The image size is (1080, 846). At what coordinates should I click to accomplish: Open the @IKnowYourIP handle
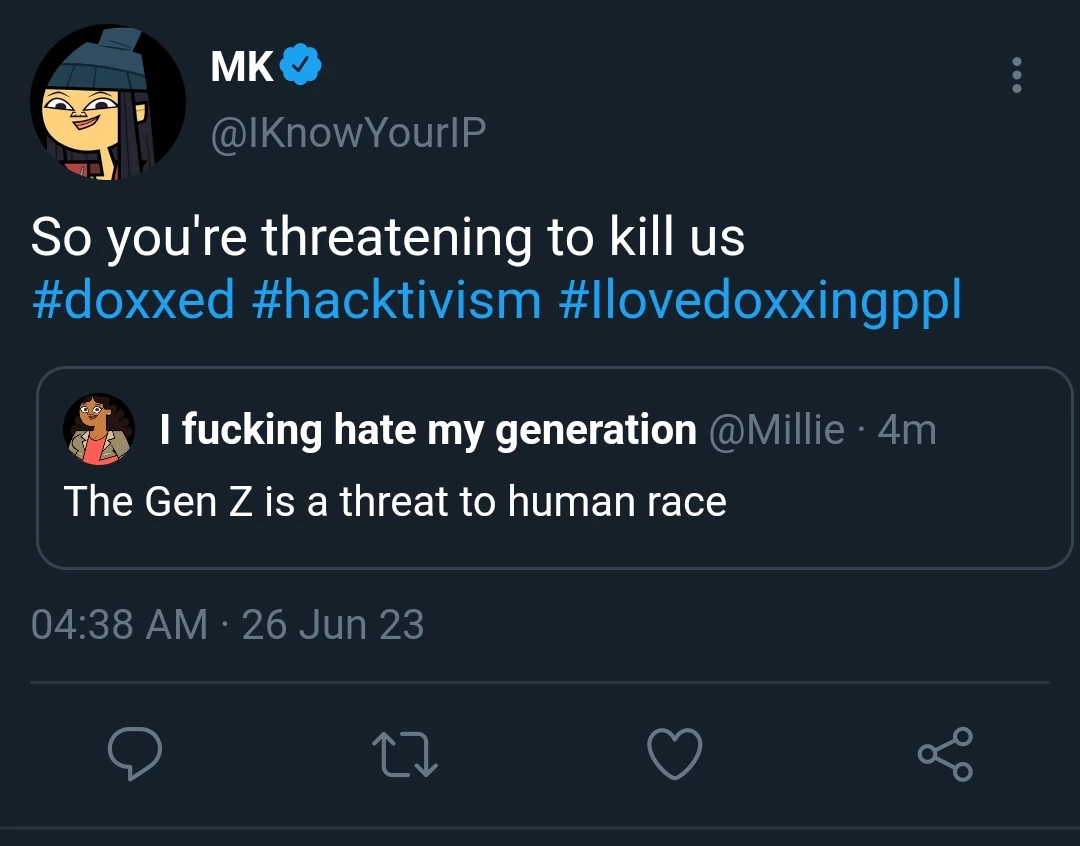point(348,133)
